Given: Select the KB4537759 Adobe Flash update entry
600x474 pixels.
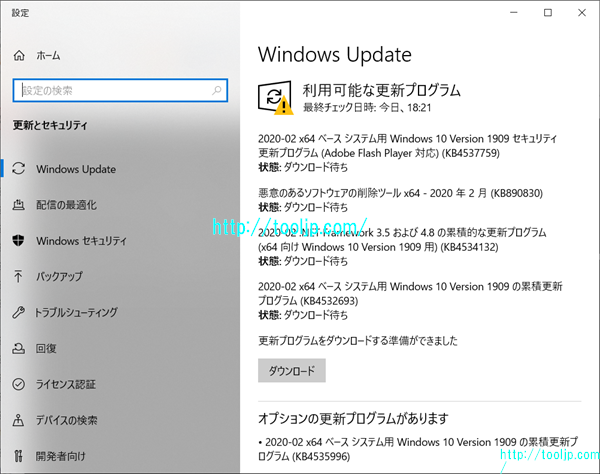Looking at the screenshot, I should [407, 153].
